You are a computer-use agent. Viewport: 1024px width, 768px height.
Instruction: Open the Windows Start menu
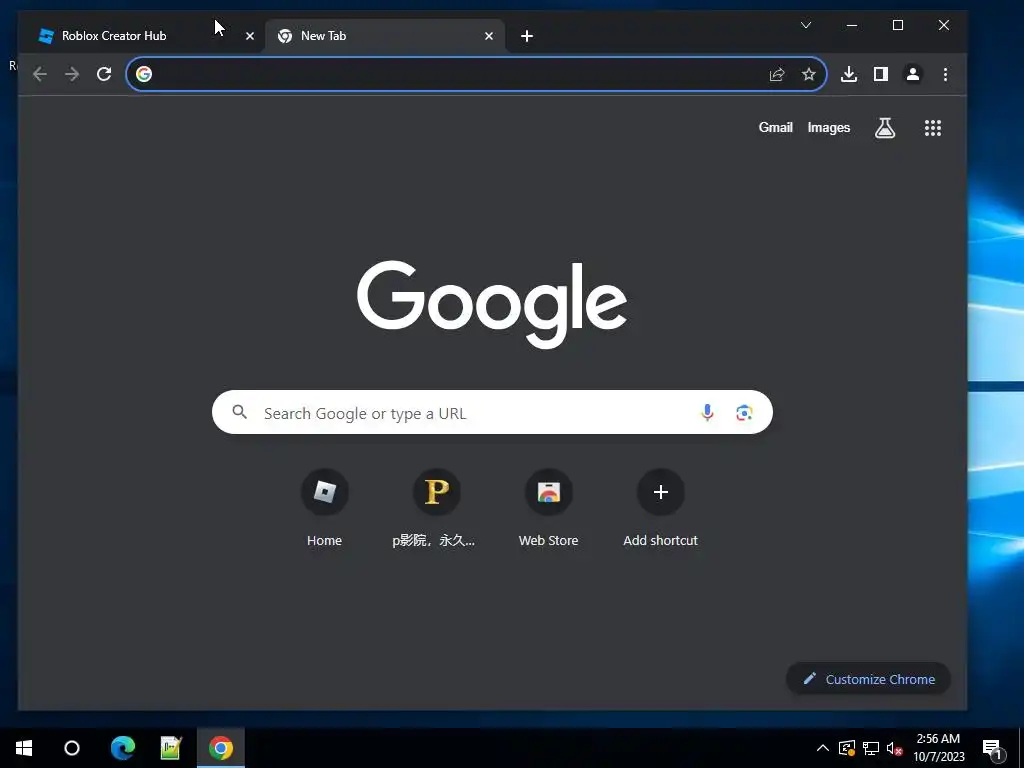click(x=24, y=748)
